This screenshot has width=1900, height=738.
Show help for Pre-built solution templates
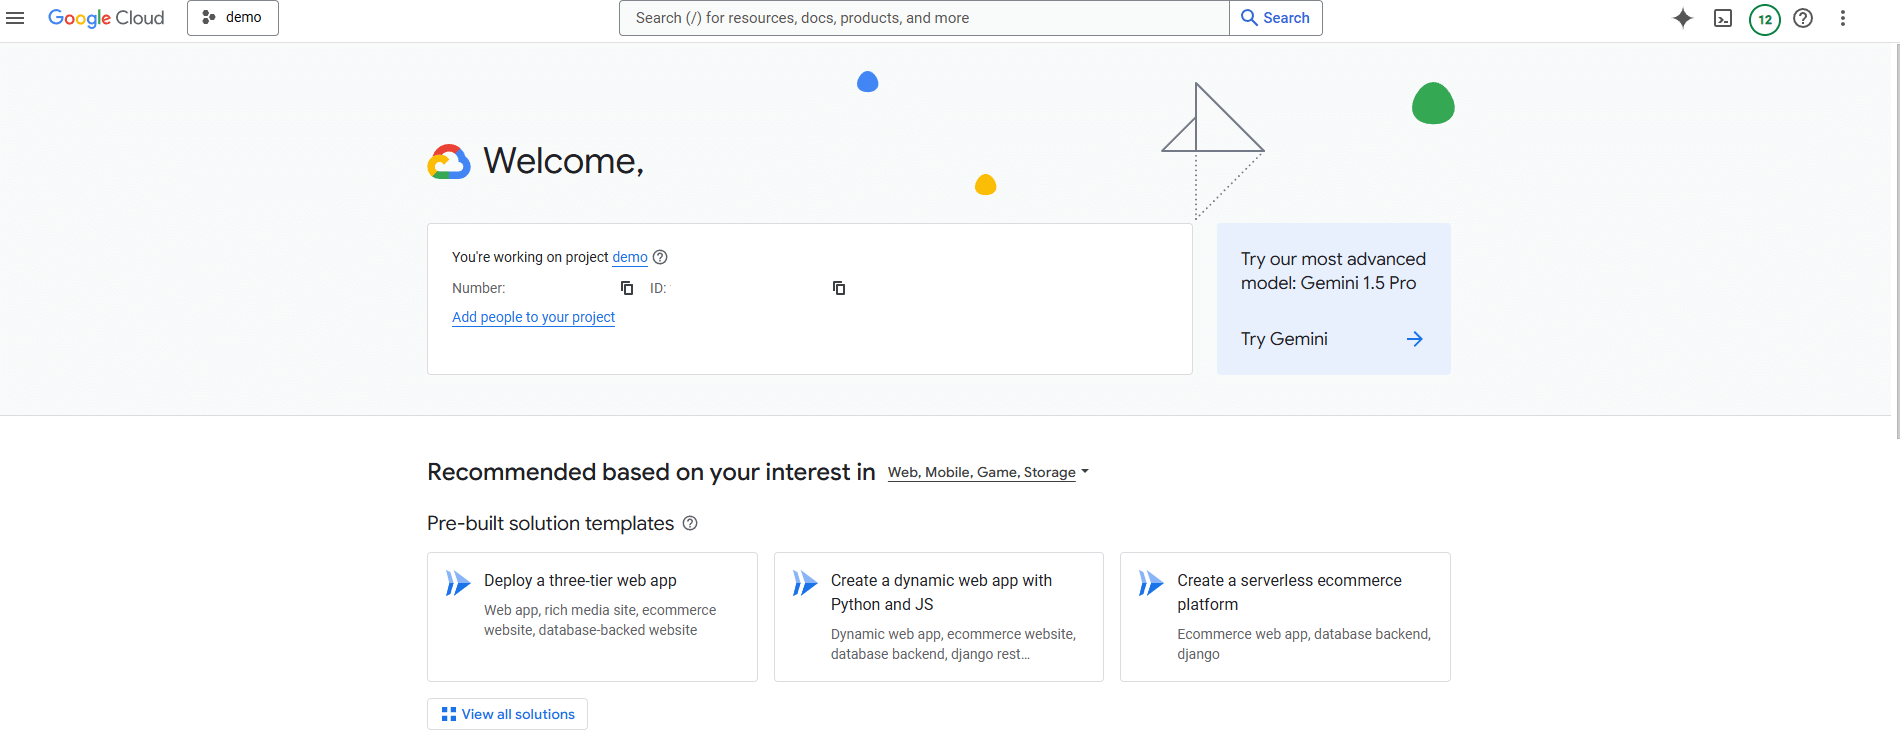tap(690, 523)
